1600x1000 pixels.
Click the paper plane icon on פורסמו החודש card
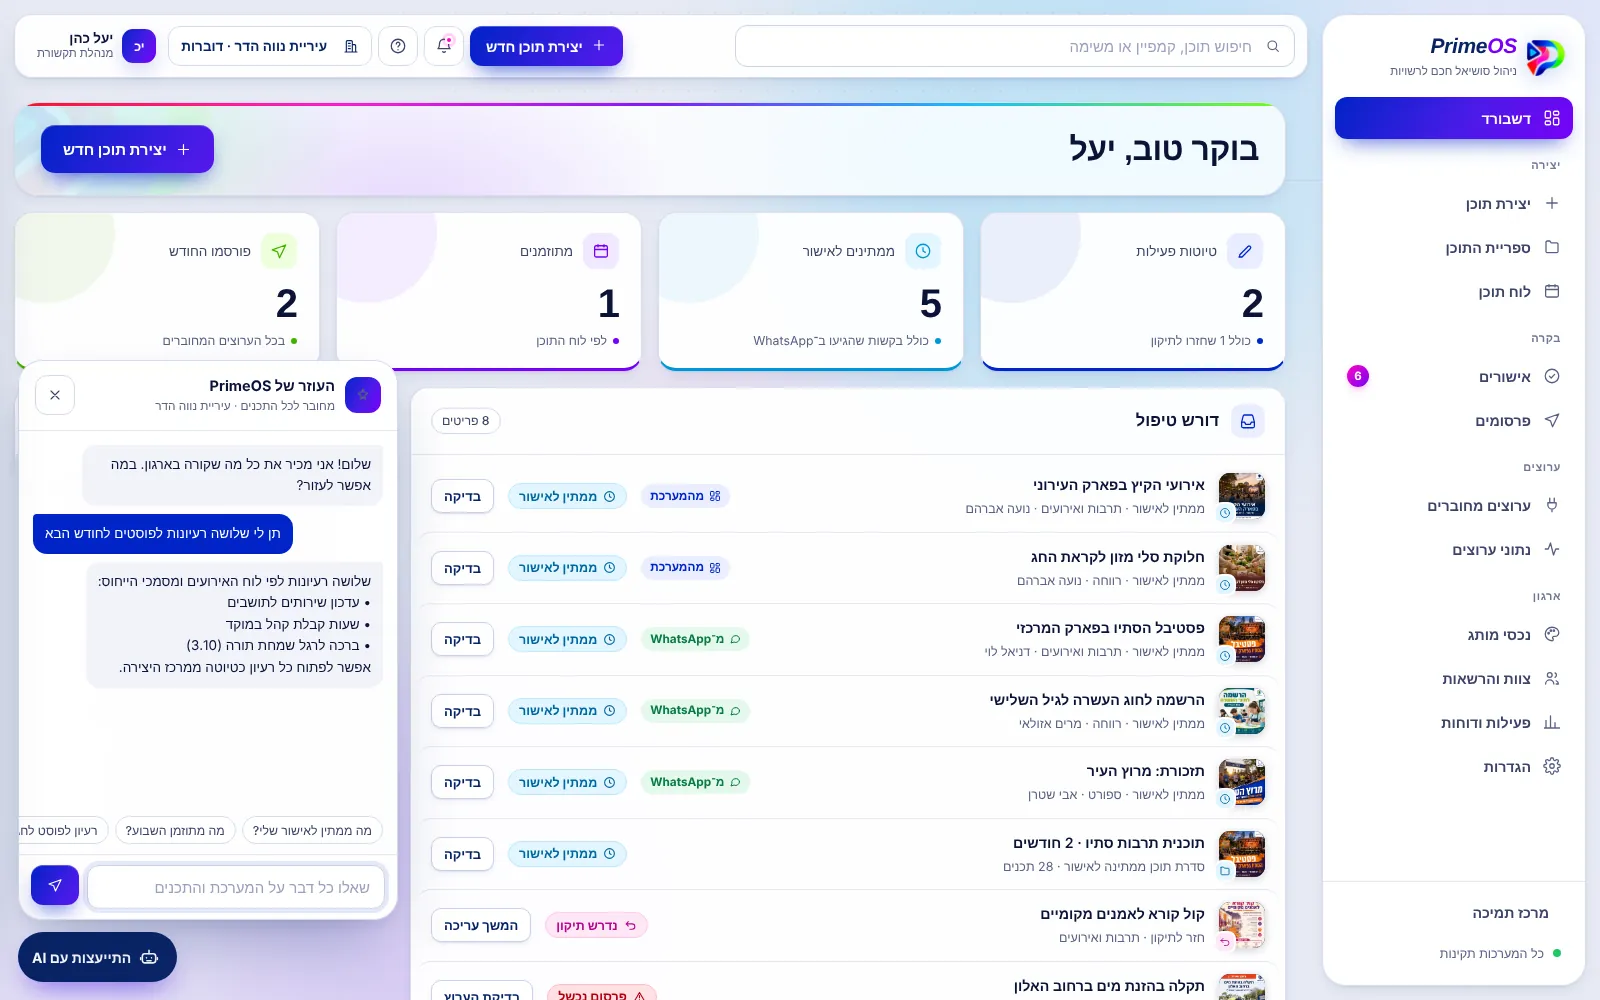coord(279,252)
